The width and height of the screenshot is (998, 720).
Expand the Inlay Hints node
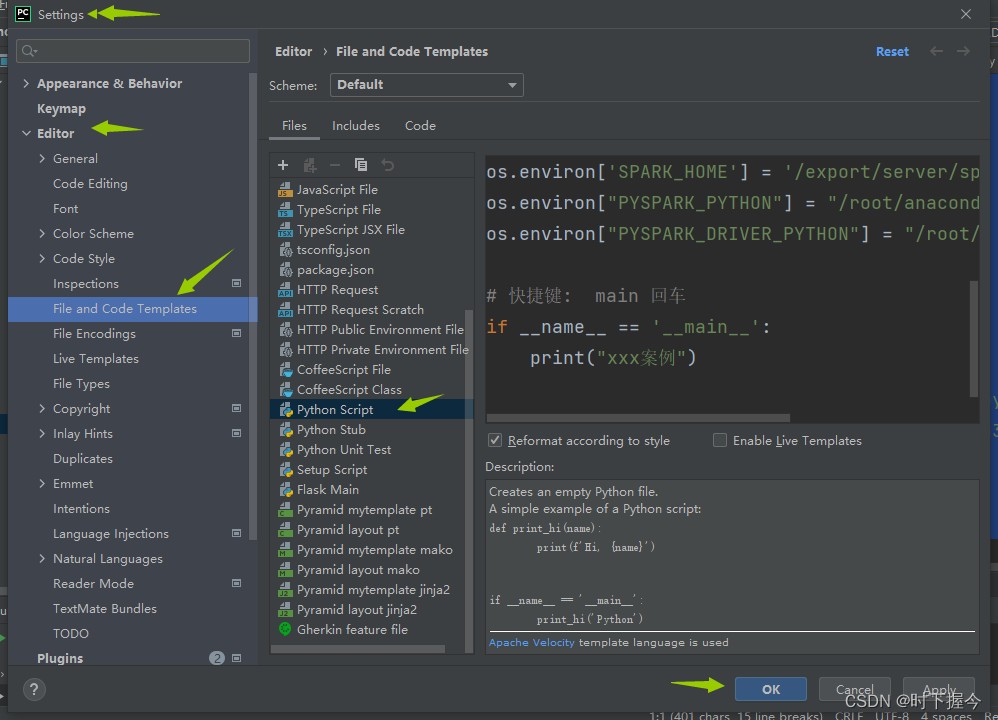click(x=42, y=434)
